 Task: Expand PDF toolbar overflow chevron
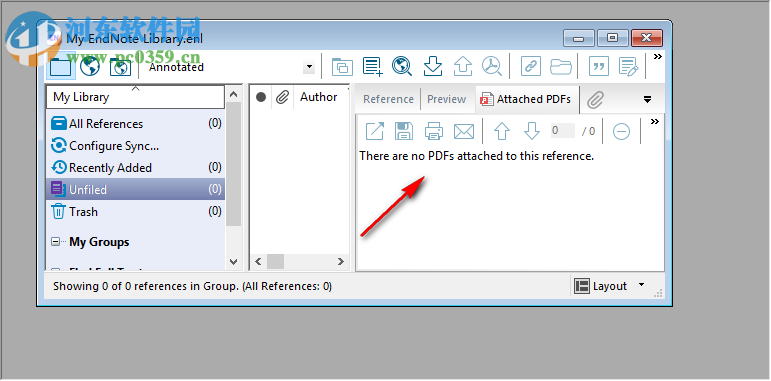coord(654,121)
